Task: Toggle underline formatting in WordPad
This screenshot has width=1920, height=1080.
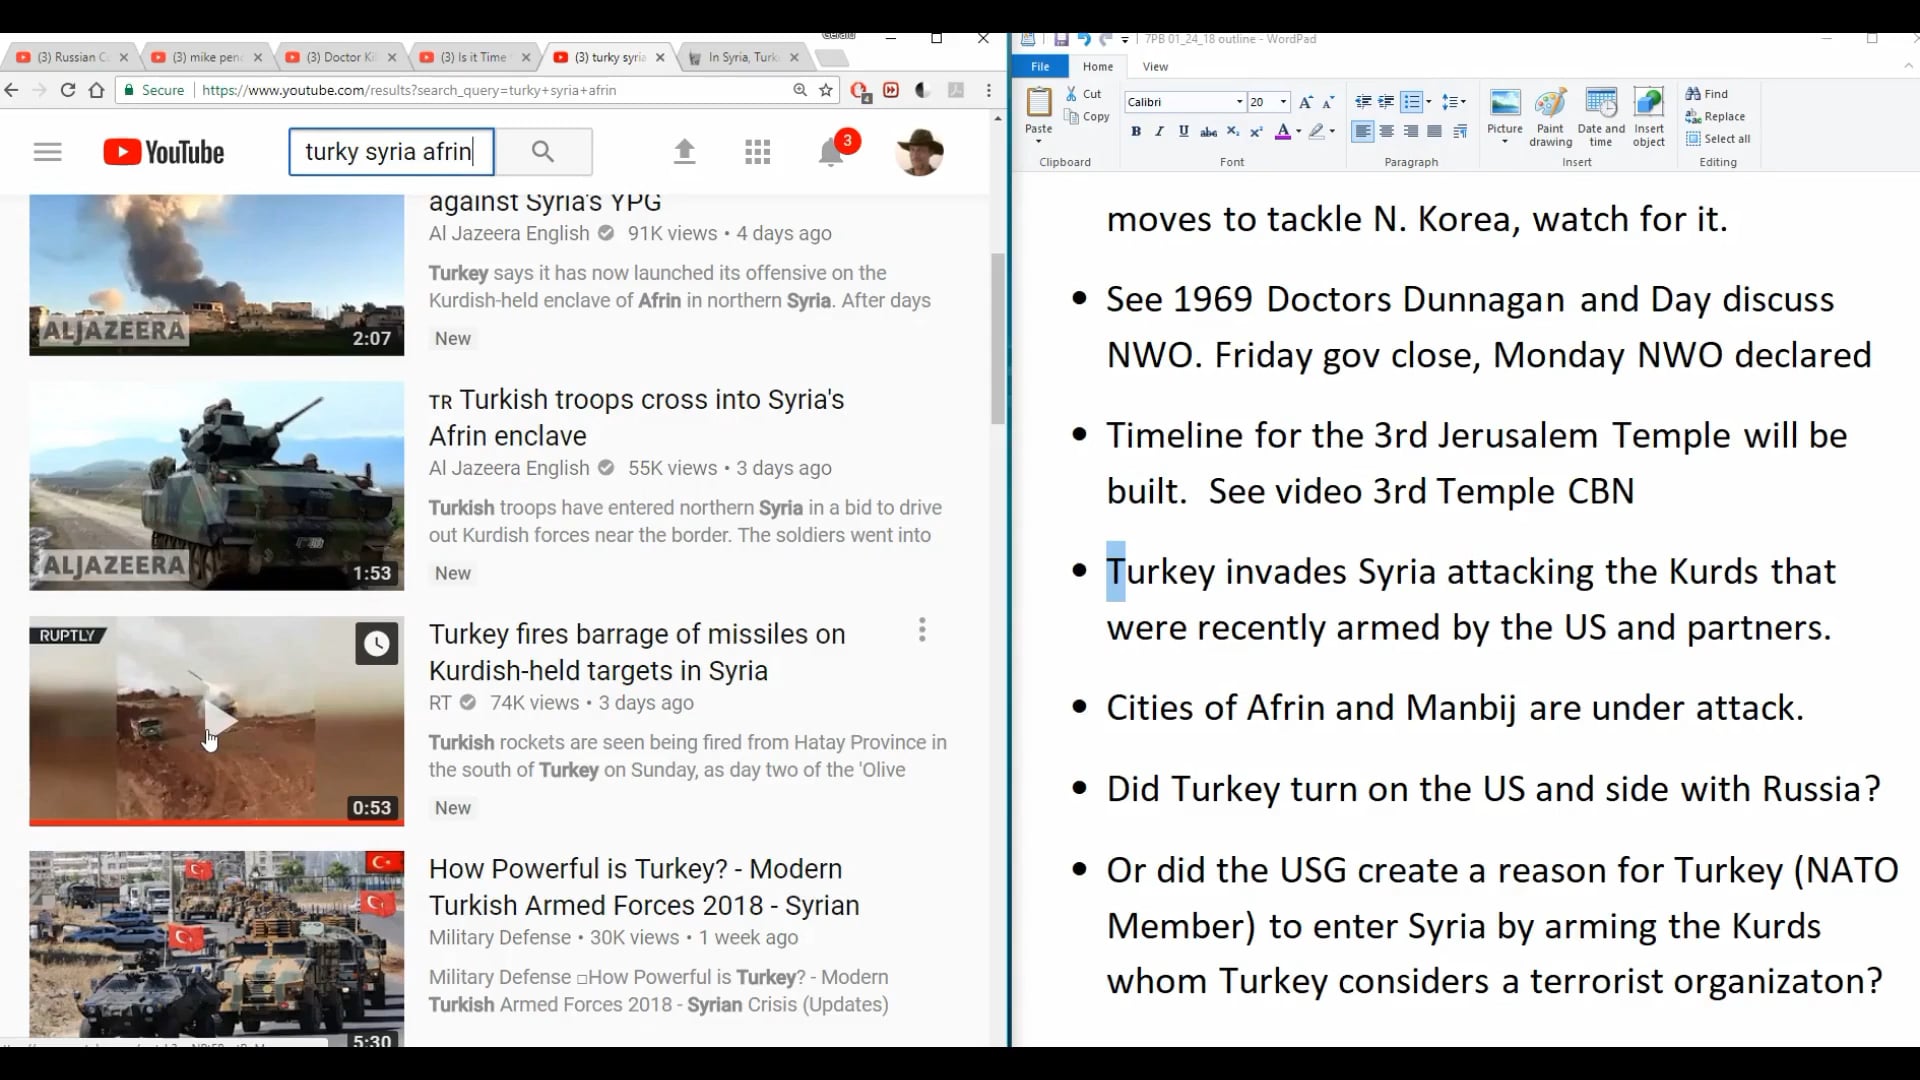Action: [x=1183, y=132]
